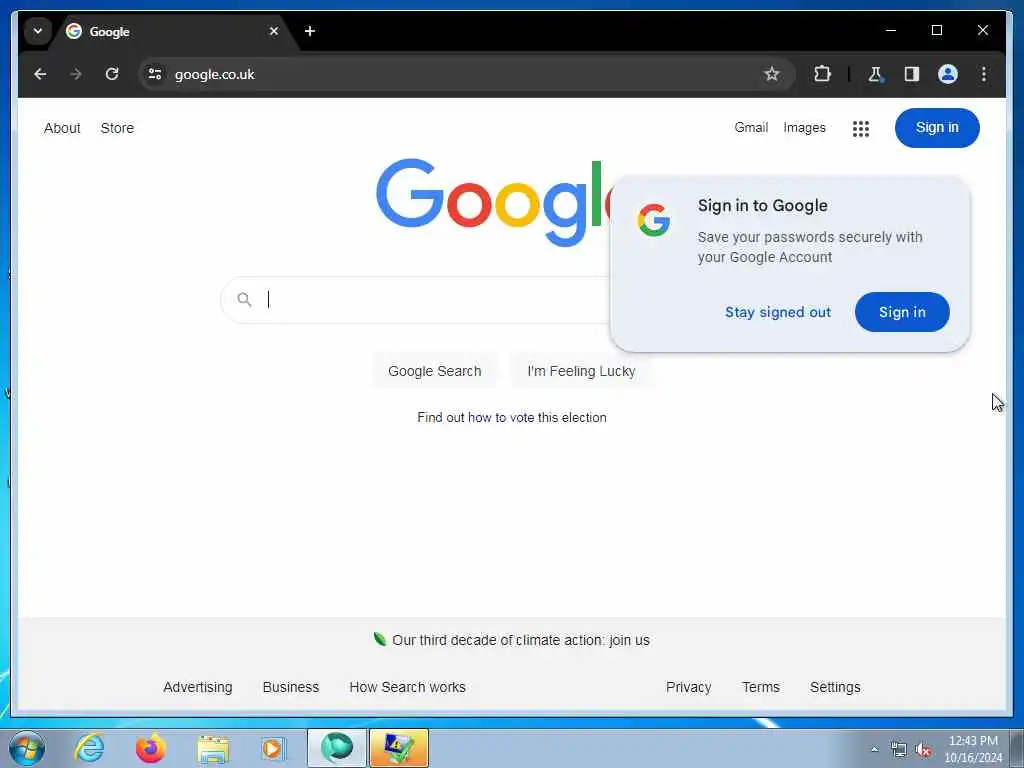1024x768 pixels.
Task: Open the clock showing 12:43 PM
Action: click(973, 749)
